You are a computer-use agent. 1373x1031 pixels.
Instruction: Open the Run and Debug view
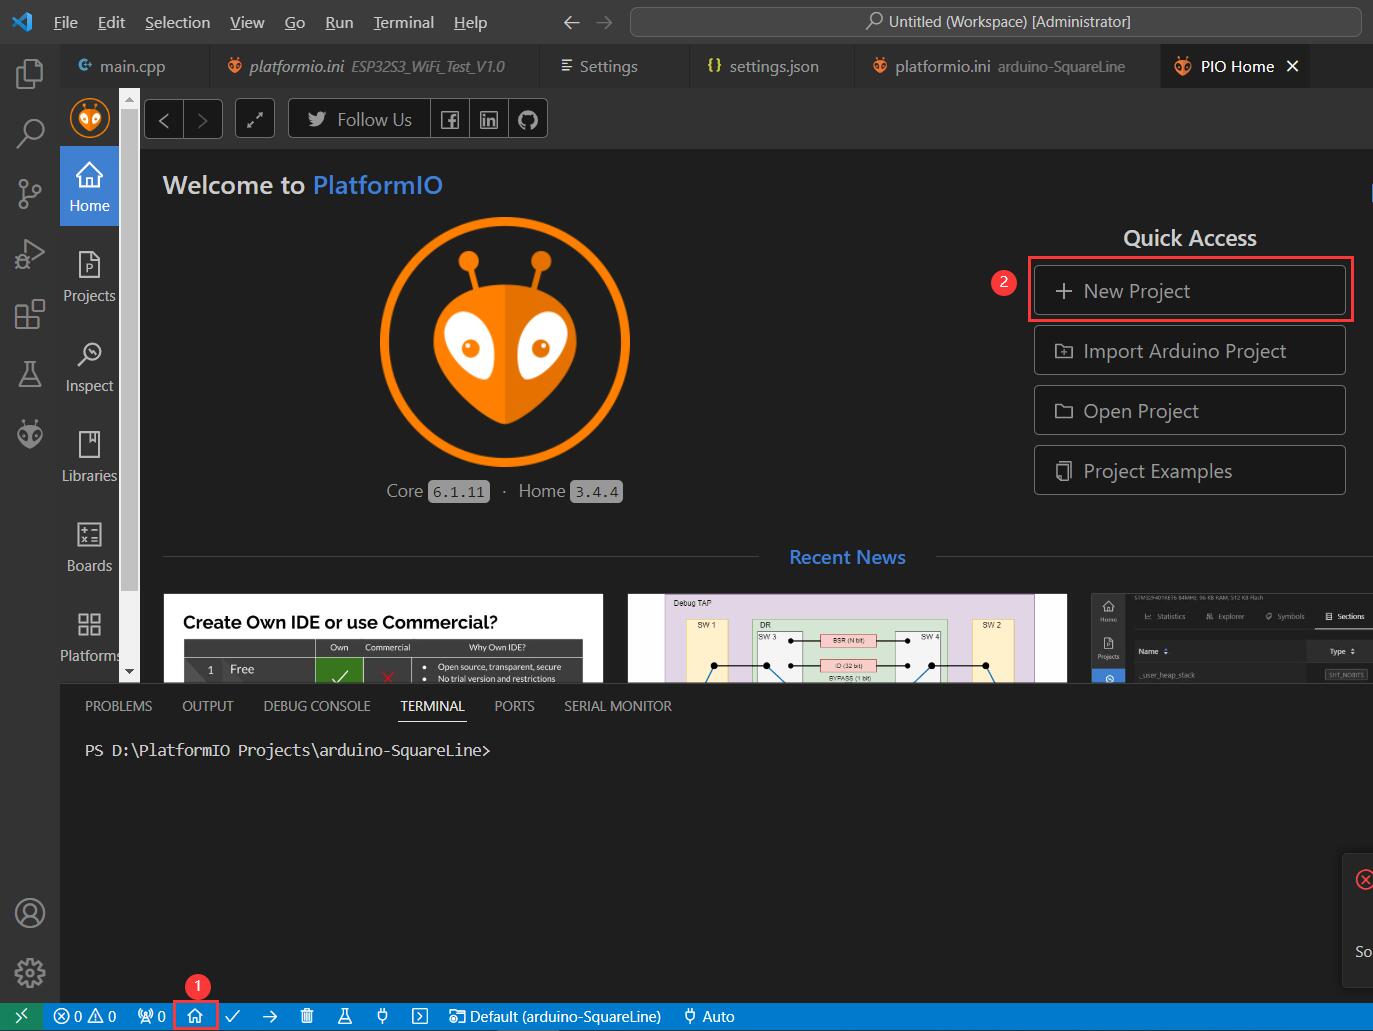pyautogui.click(x=30, y=254)
